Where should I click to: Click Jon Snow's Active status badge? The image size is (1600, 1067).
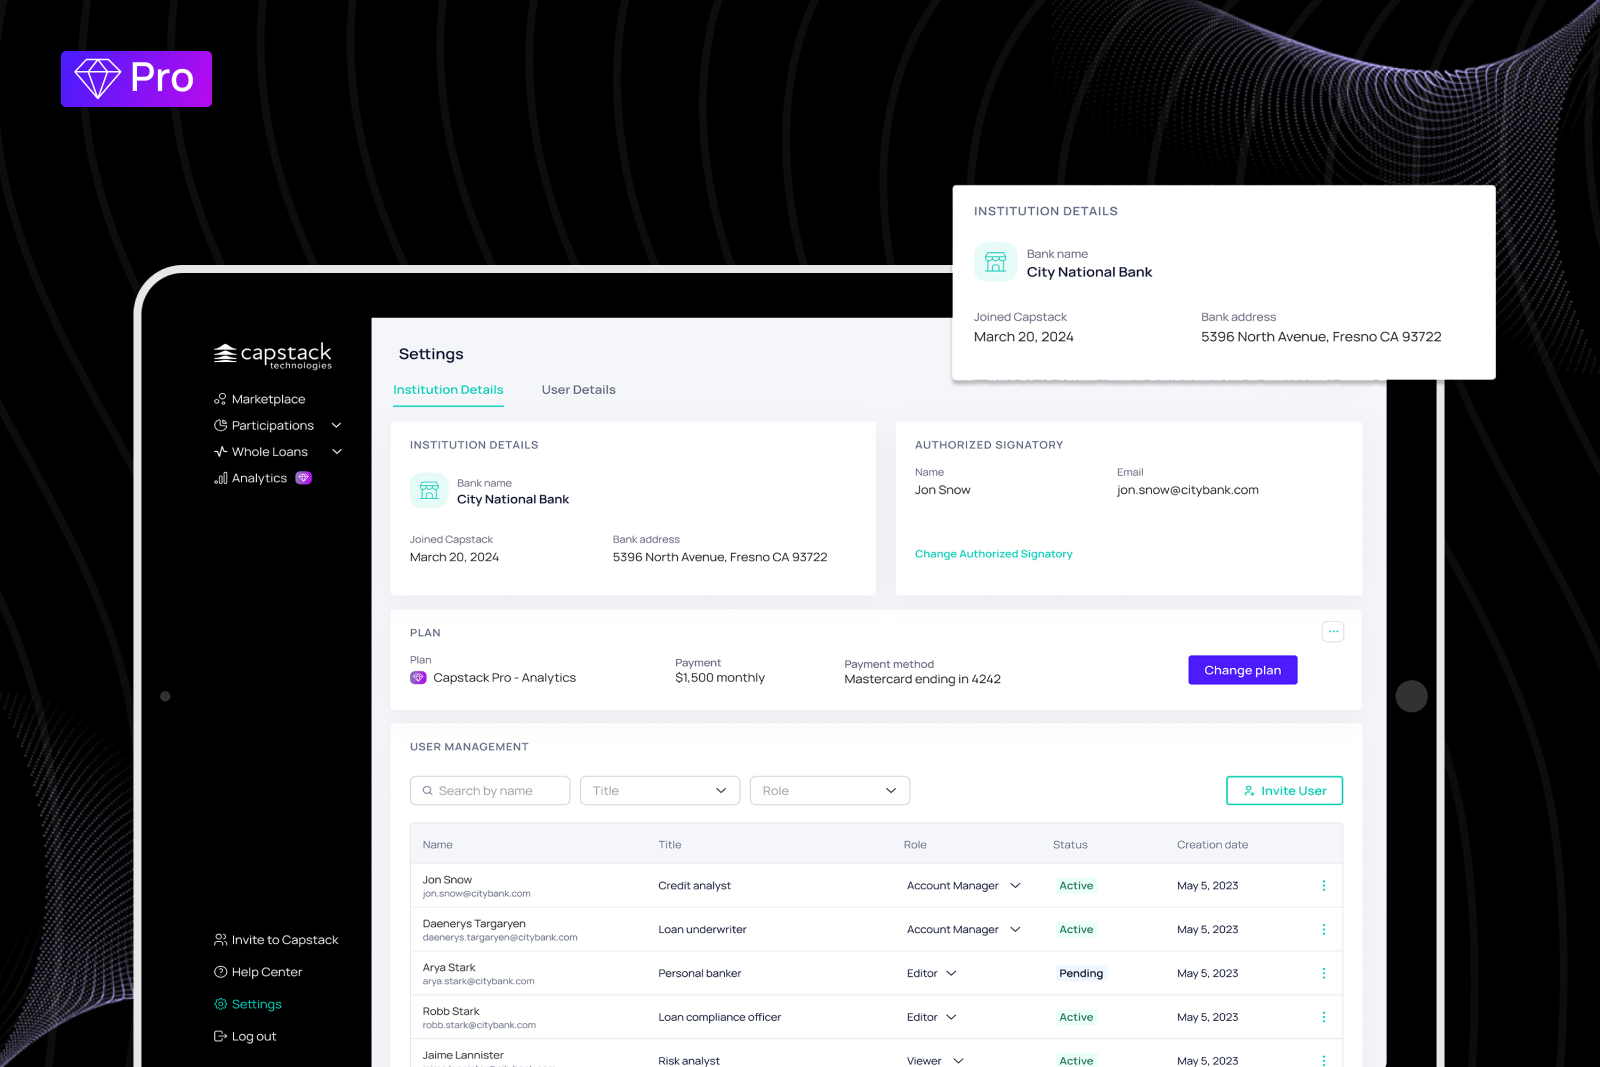(1076, 886)
